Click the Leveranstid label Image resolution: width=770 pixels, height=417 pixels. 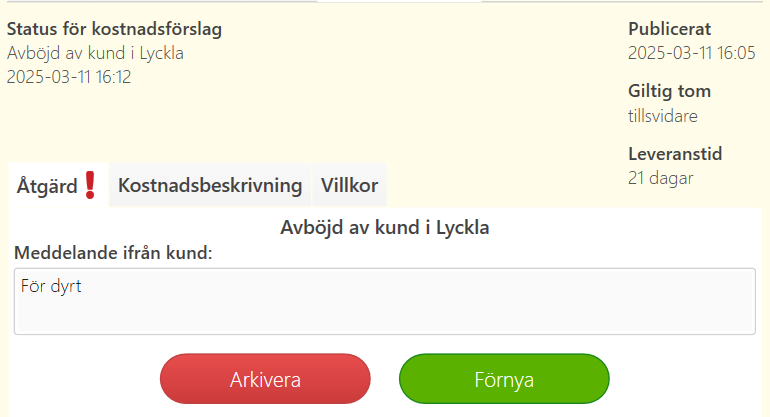click(675, 154)
